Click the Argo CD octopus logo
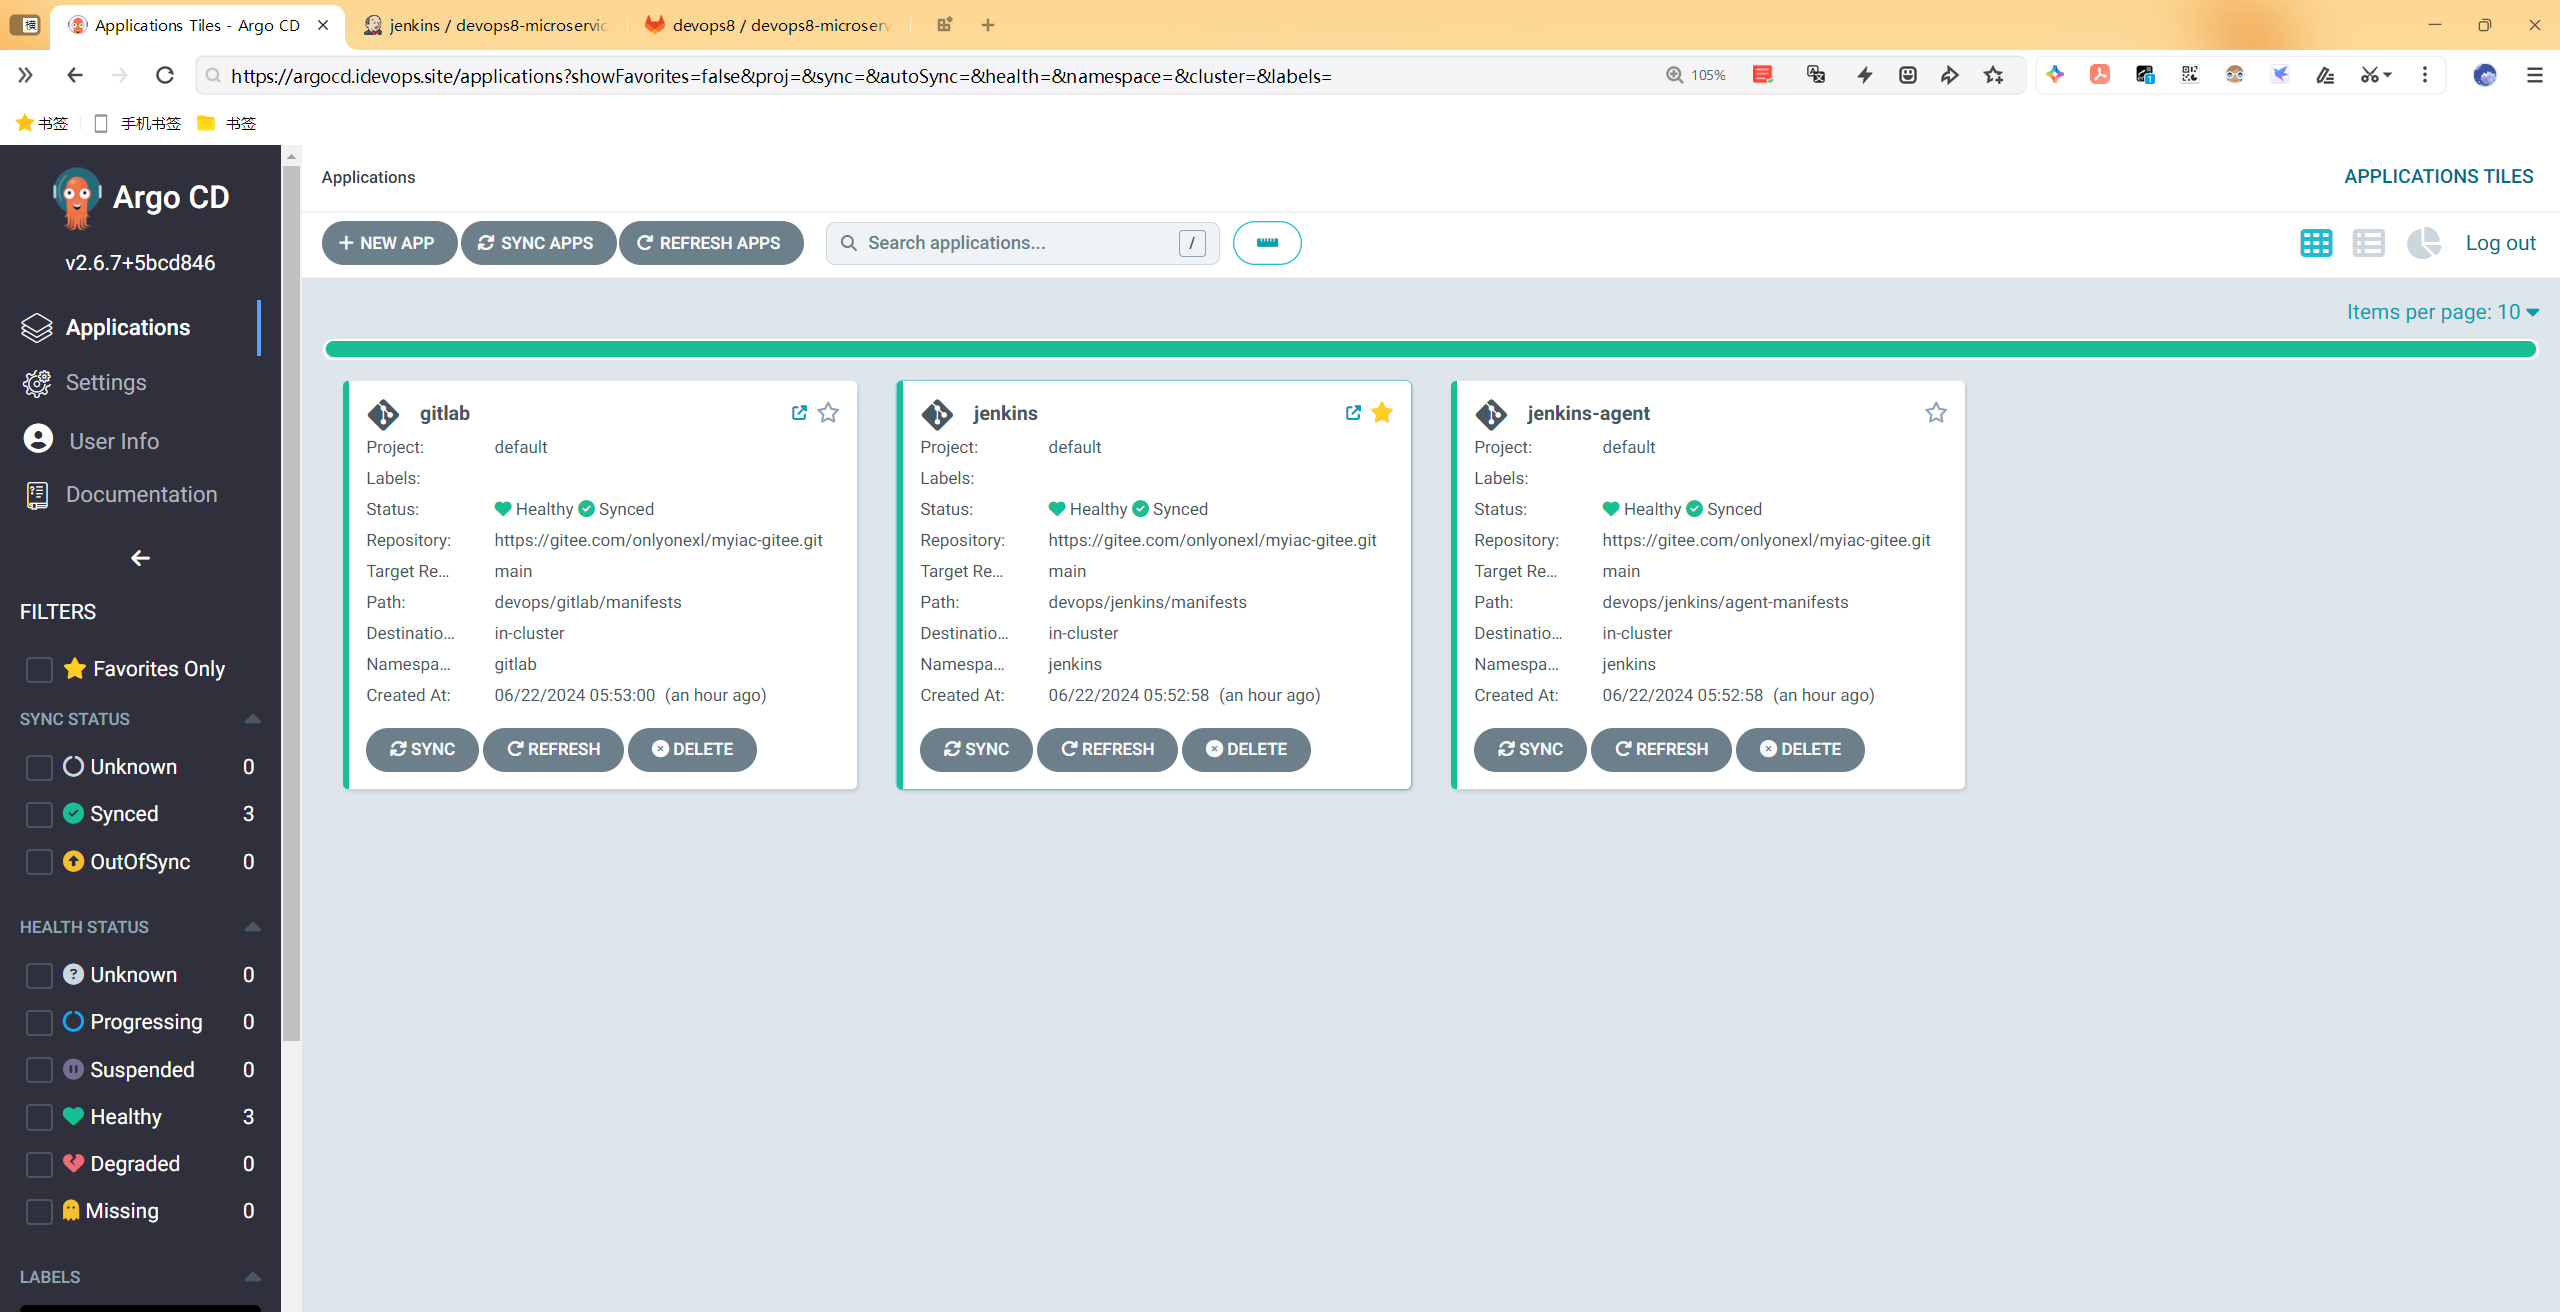 77,198
